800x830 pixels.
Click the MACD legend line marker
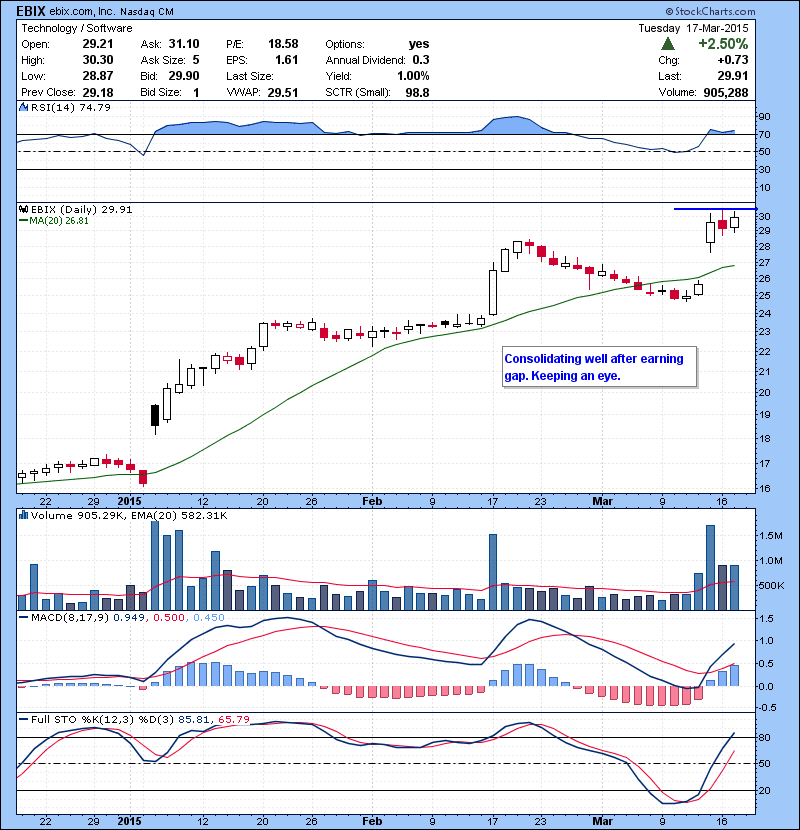23,617
